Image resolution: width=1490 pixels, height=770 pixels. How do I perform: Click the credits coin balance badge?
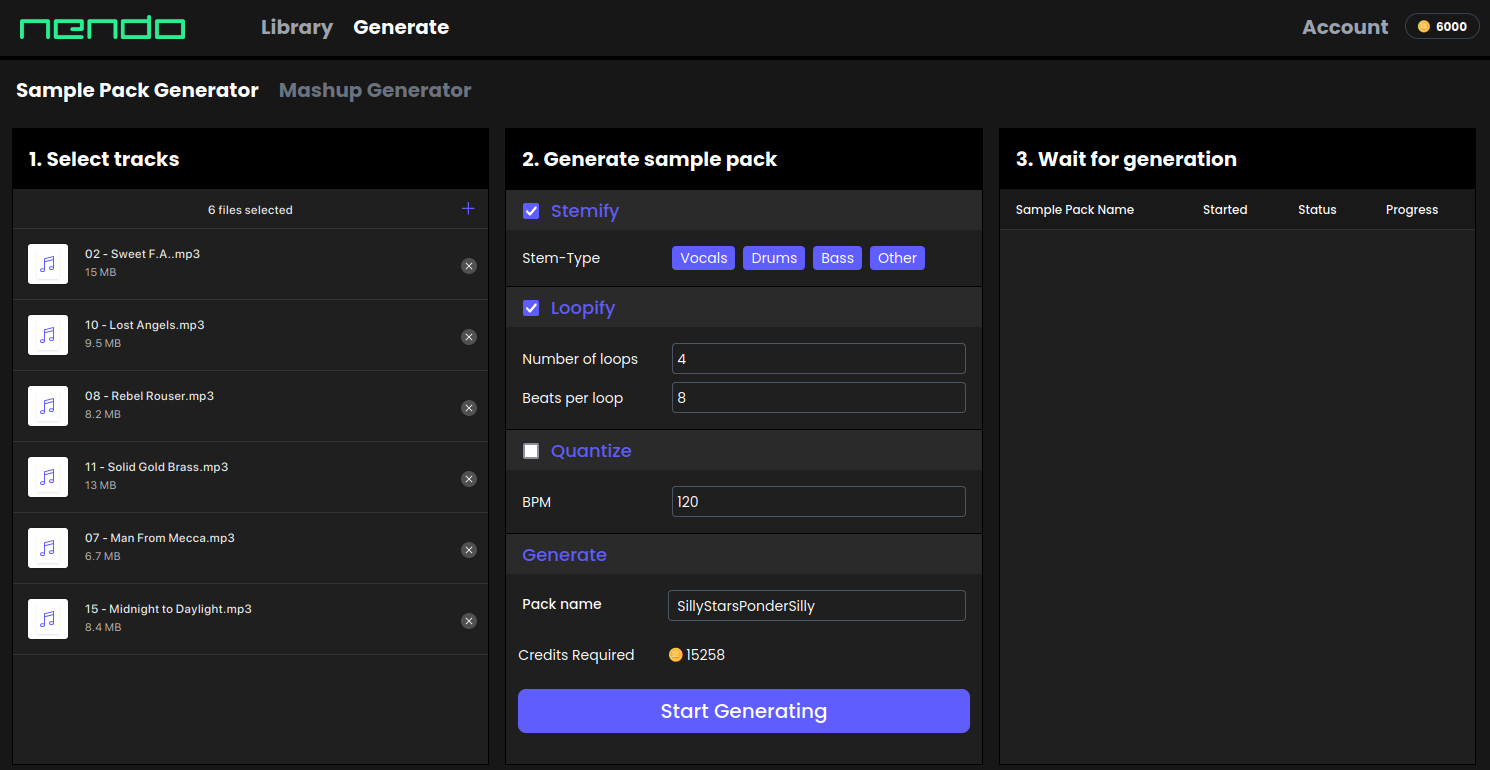[x=1442, y=27]
